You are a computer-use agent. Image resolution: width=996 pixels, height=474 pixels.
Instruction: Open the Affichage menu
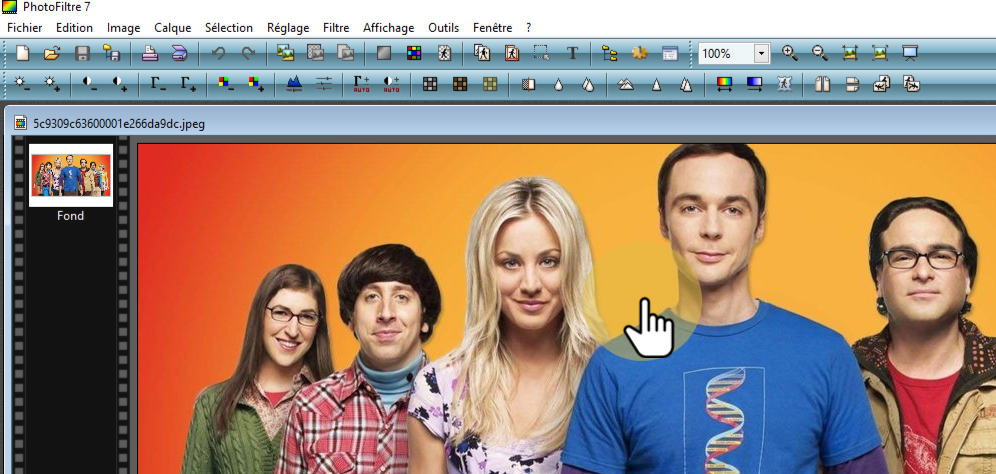point(389,28)
